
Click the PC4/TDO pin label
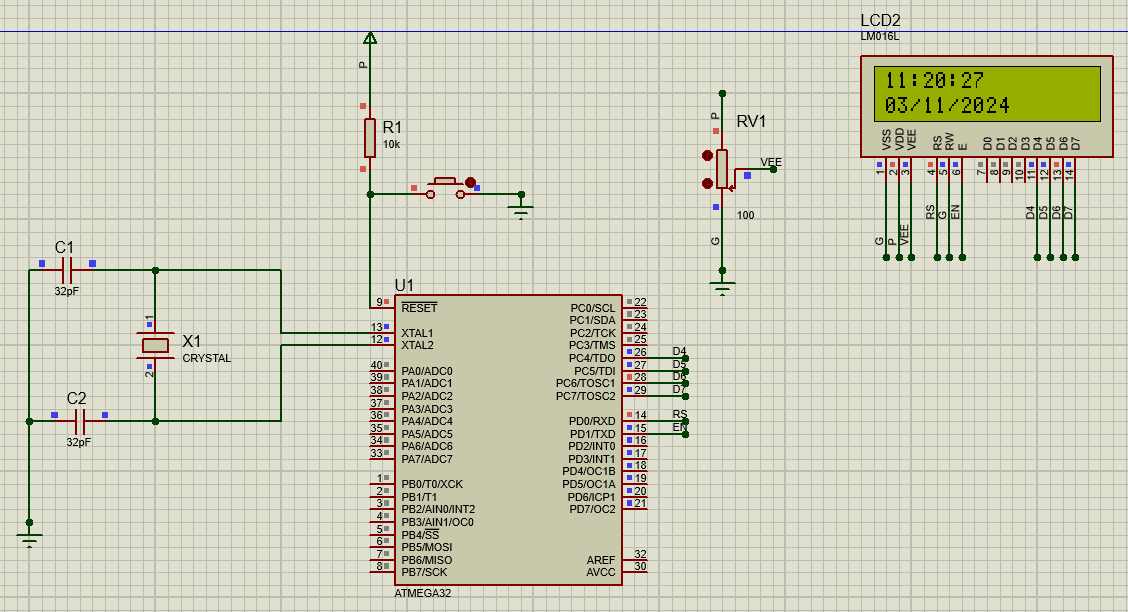[x=592, y=358]
